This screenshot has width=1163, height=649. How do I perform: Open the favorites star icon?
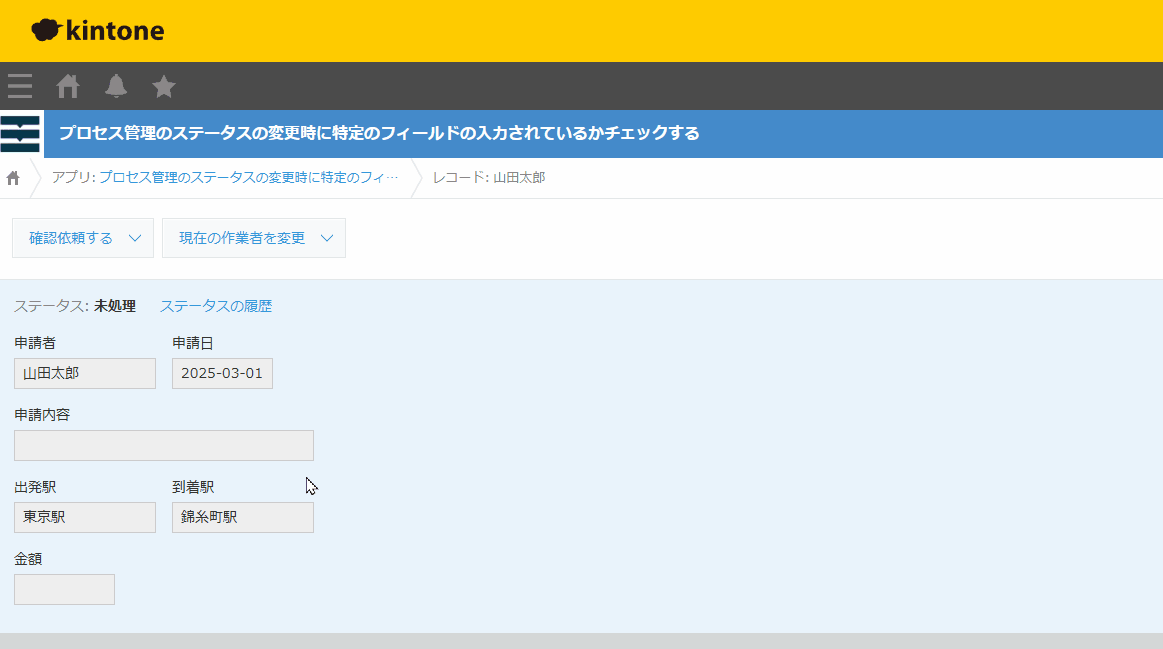(x=164, y=87)
